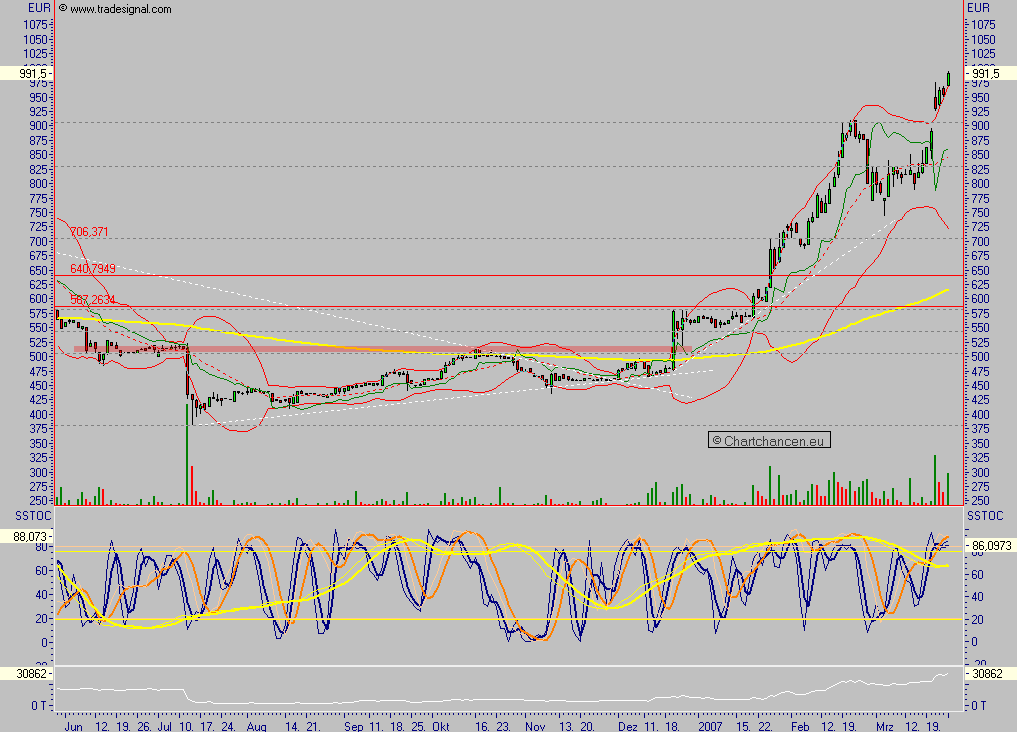The width and height of the screenshot is (1017, 732).
Task: Click the 991,5 price marker on right scale
Action: pyautogui.click(x=984, y=73)
